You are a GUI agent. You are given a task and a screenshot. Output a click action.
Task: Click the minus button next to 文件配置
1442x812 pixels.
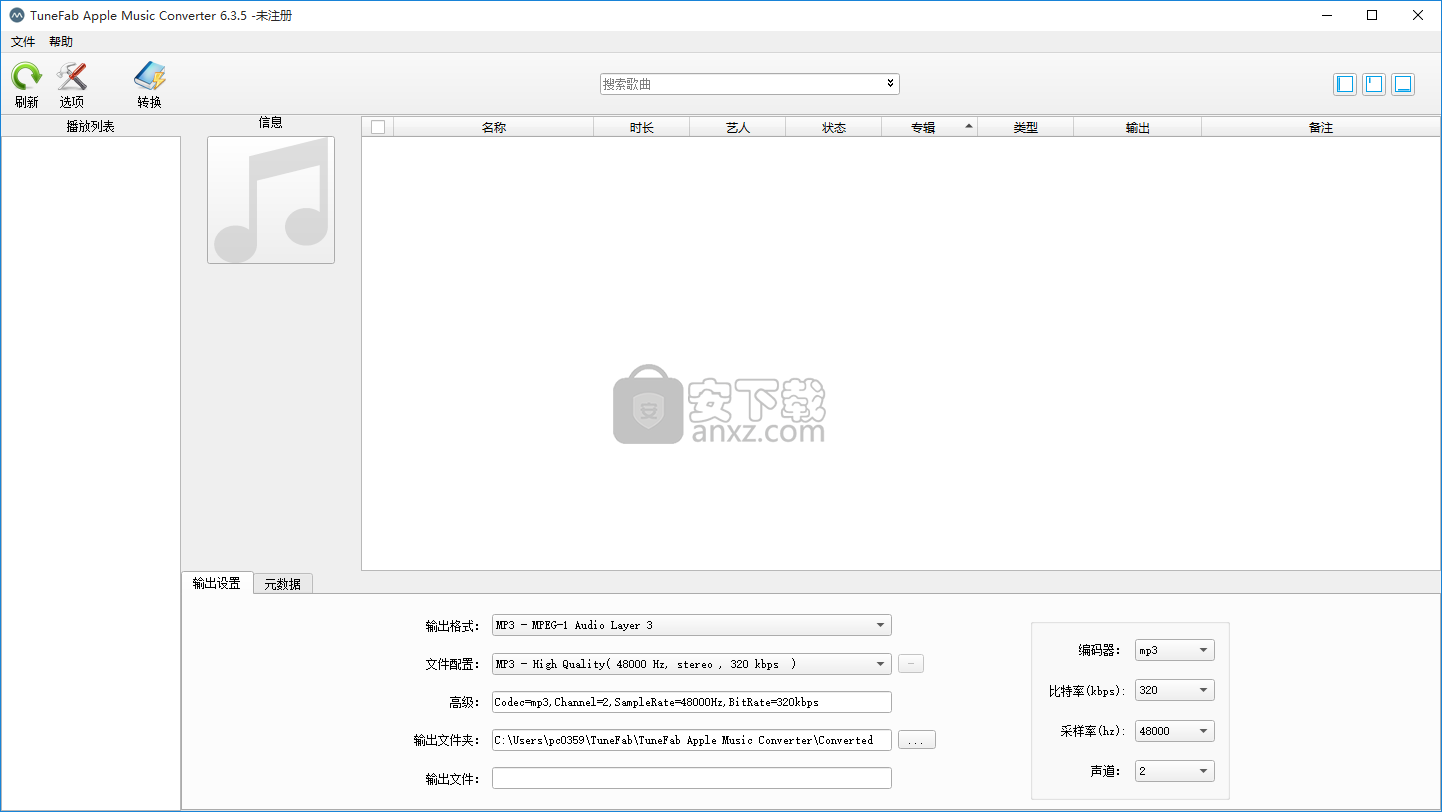pos(911,663)
